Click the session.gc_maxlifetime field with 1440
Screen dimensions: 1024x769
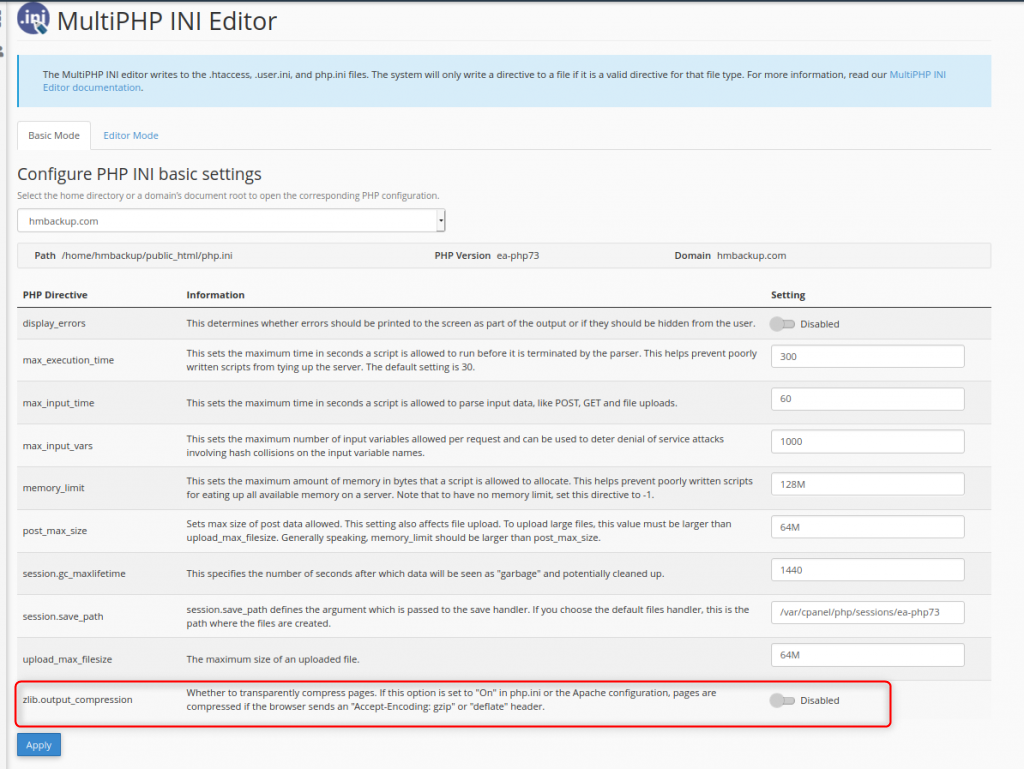(x=867, y=570)
